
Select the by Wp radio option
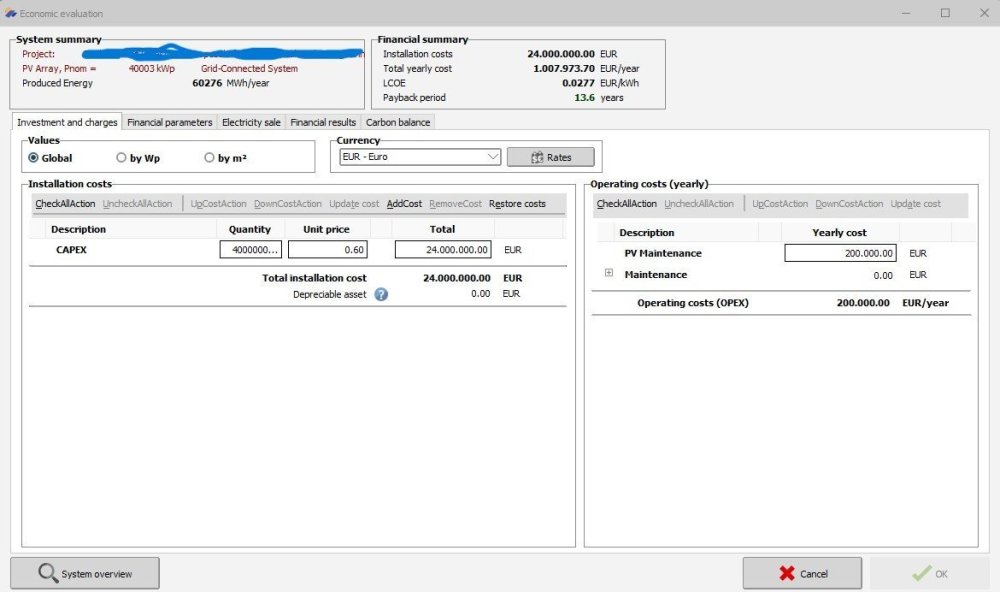point(121,158)
